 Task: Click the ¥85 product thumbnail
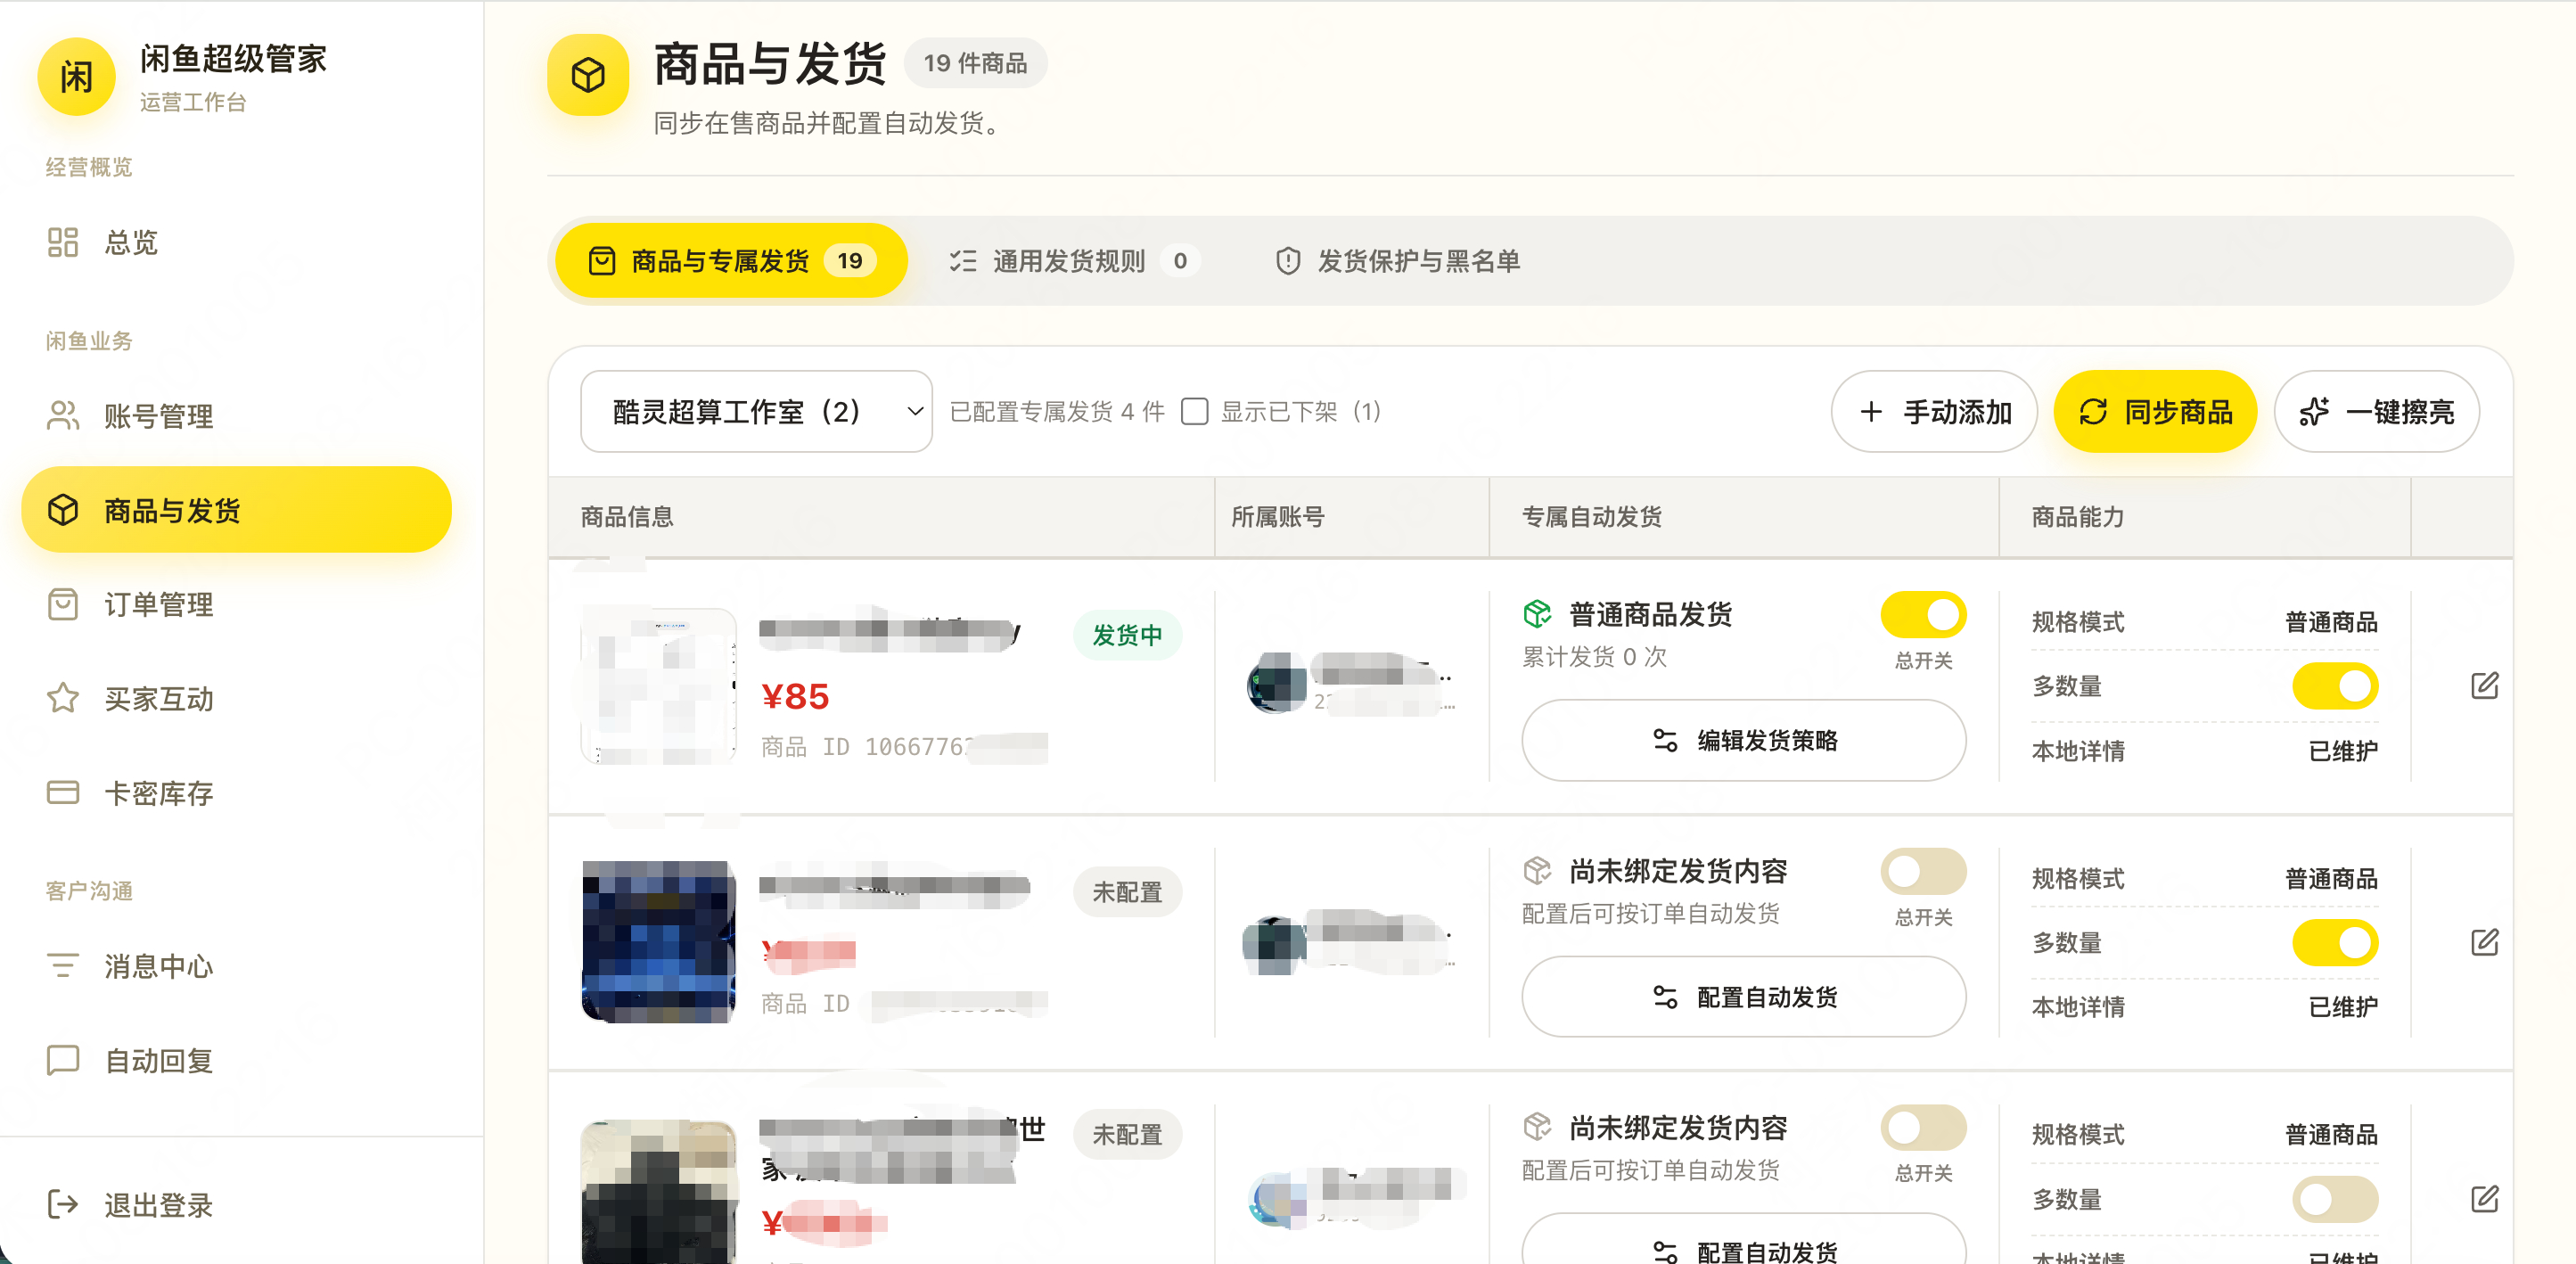click(658, 686)
